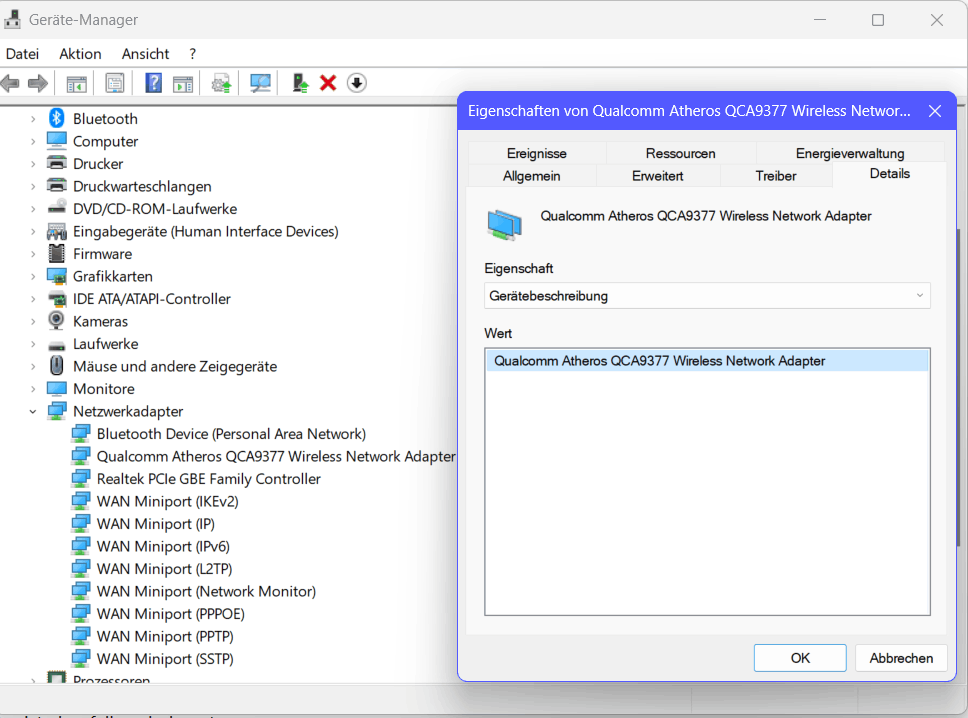Select WAN Miniport (L2TP)
968x718 pixels.
tap(164, 569)
